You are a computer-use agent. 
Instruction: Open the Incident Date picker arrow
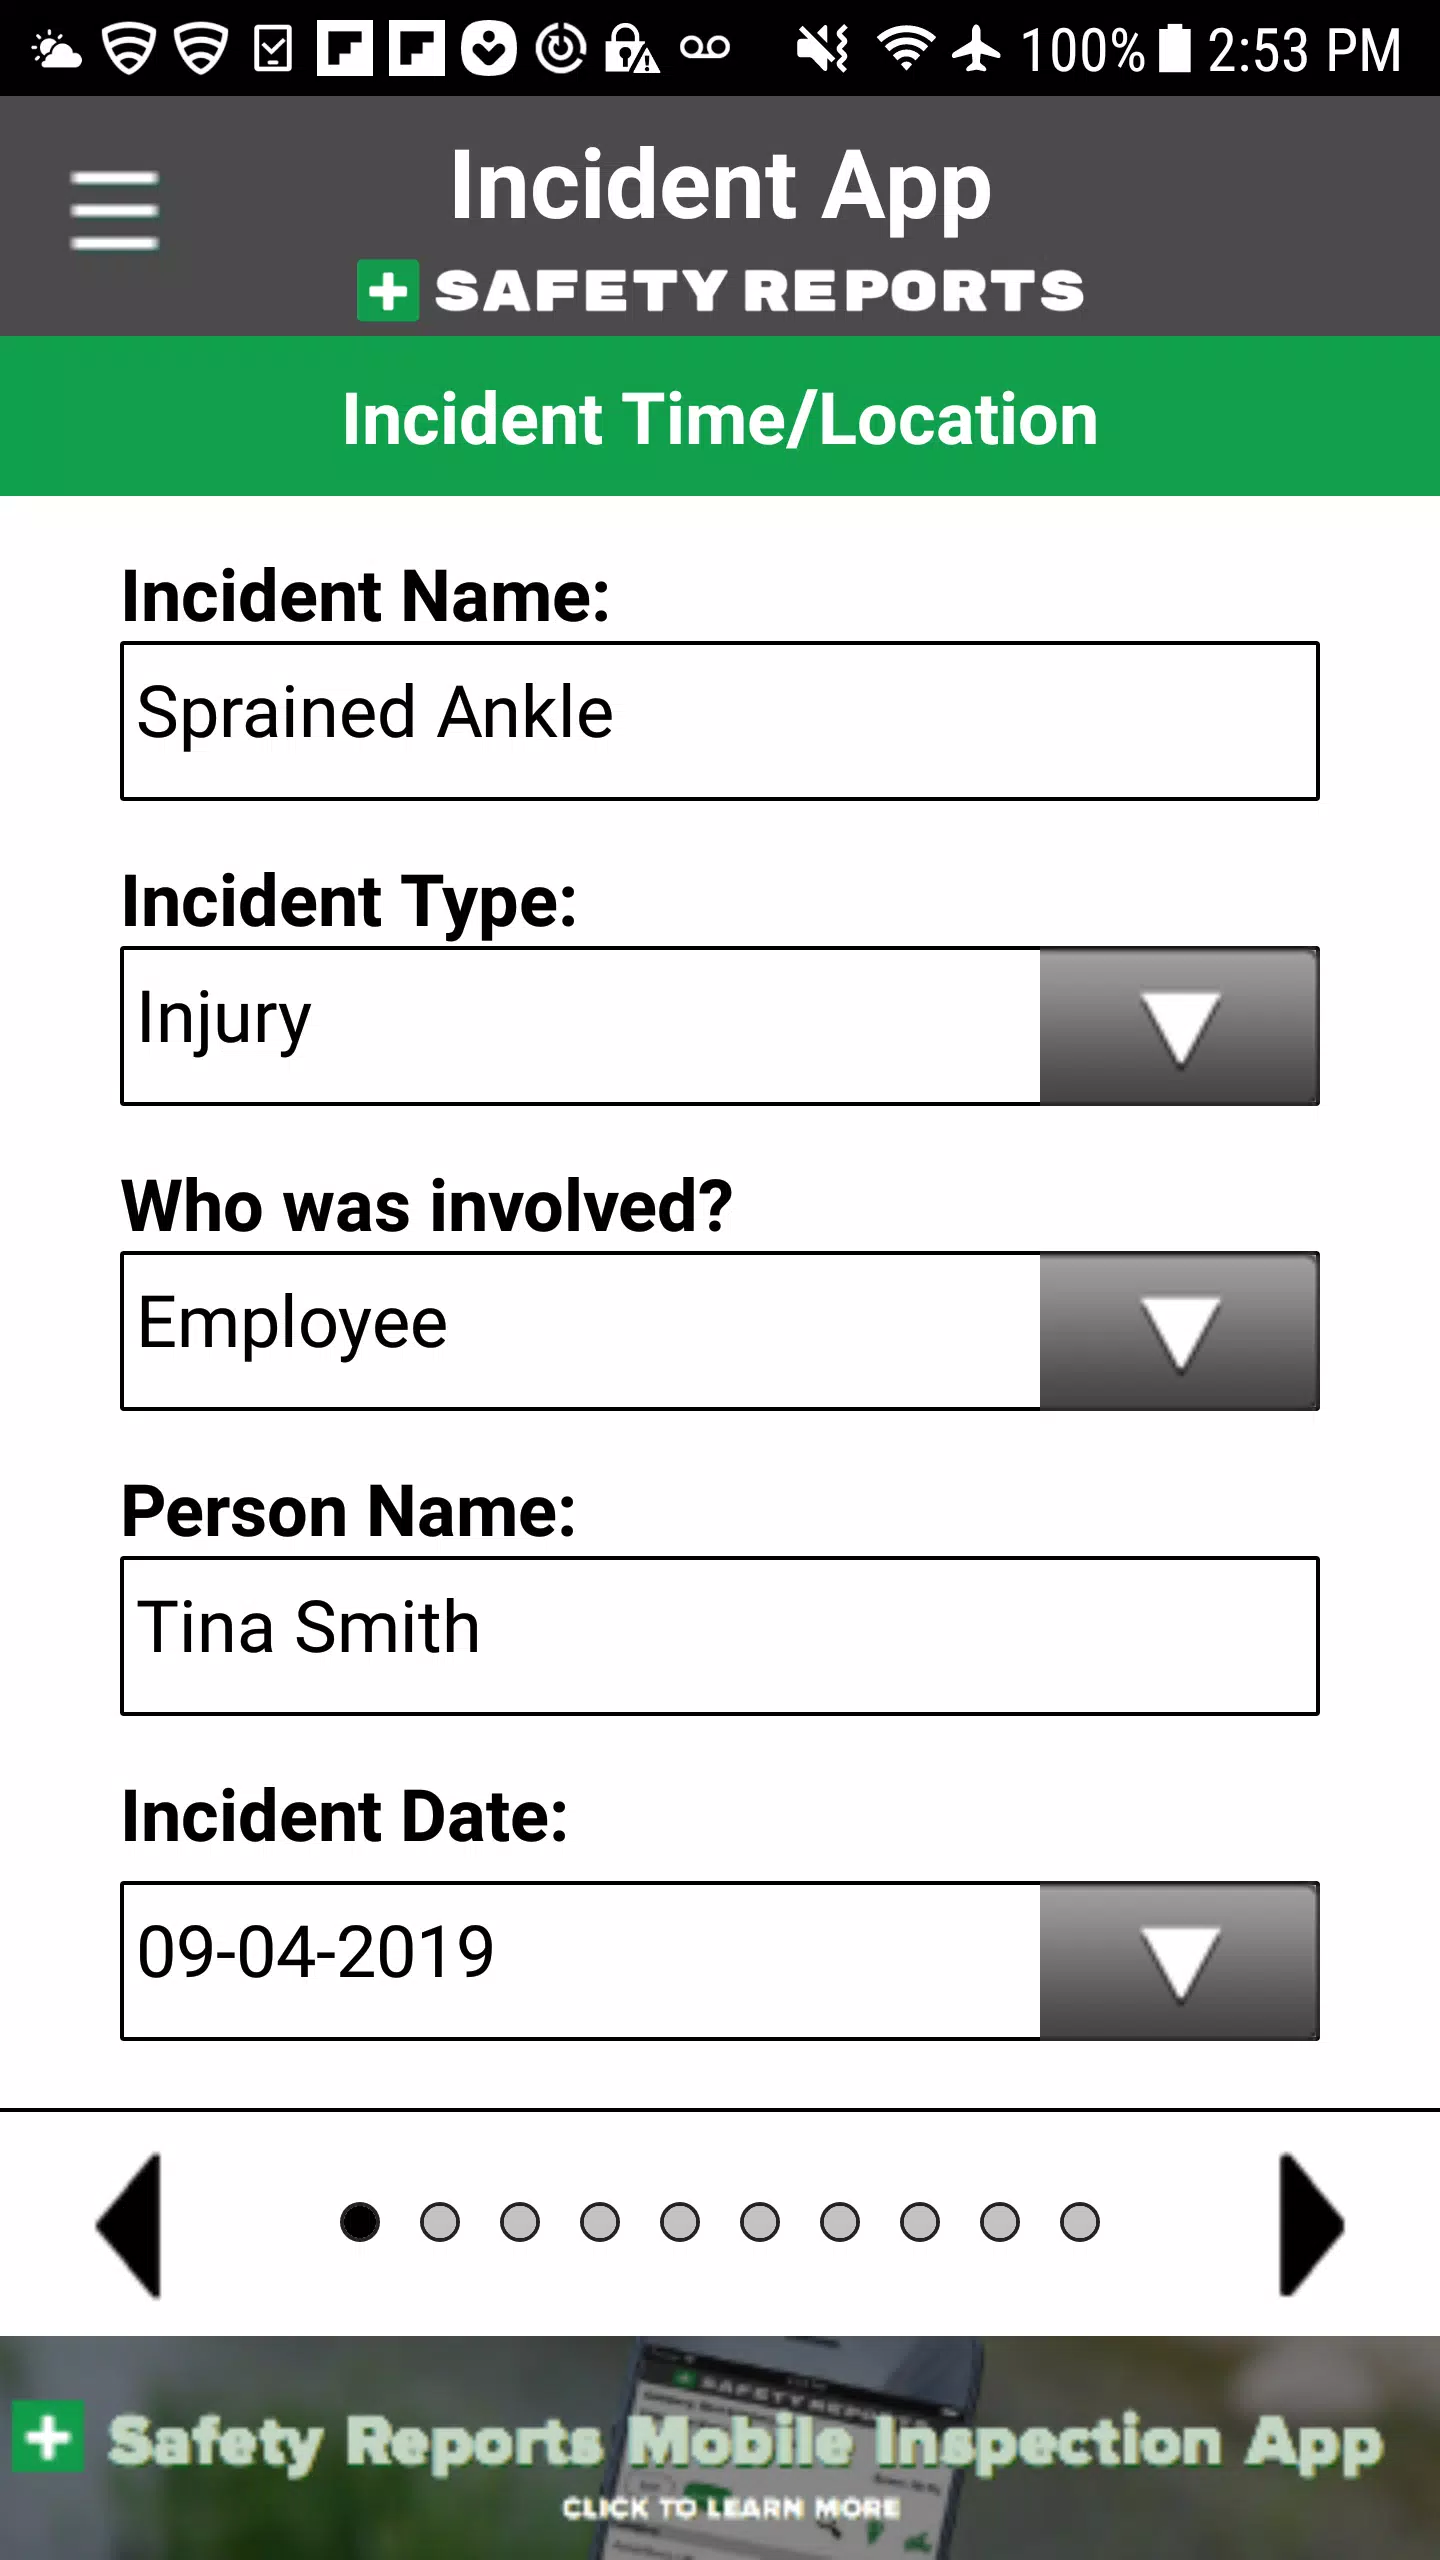click(x=1179, y=1961)
